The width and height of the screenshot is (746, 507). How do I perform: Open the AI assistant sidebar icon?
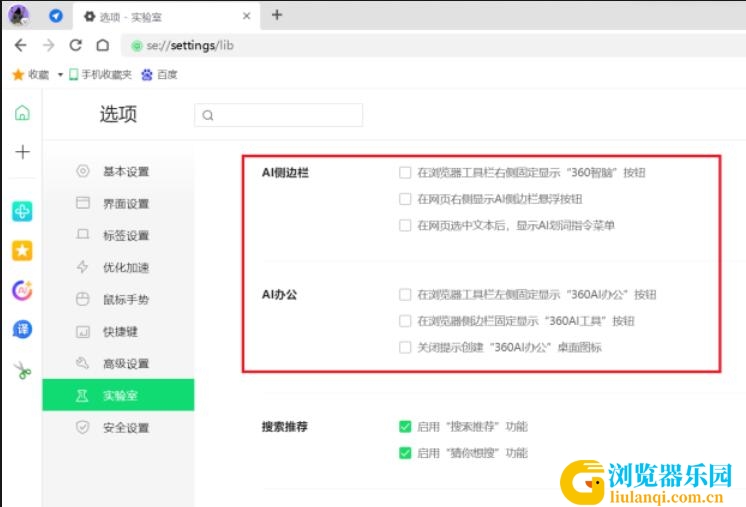point(22,290)
